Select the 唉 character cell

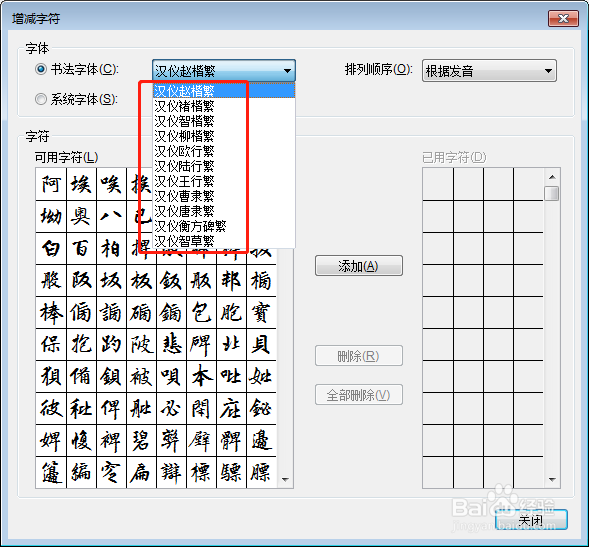click(111, 184)
